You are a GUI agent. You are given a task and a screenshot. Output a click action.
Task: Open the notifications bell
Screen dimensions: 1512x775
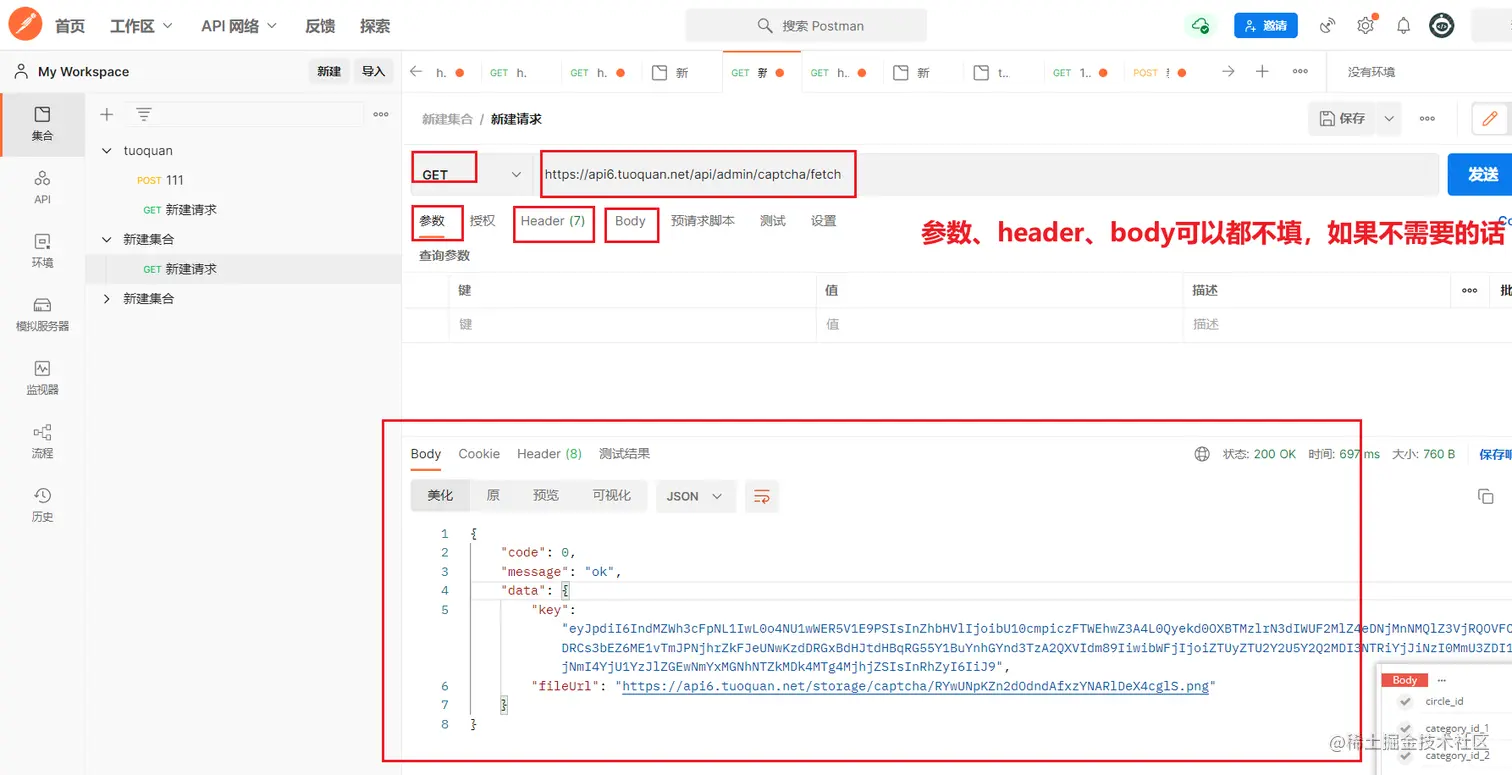[1404, 26]
